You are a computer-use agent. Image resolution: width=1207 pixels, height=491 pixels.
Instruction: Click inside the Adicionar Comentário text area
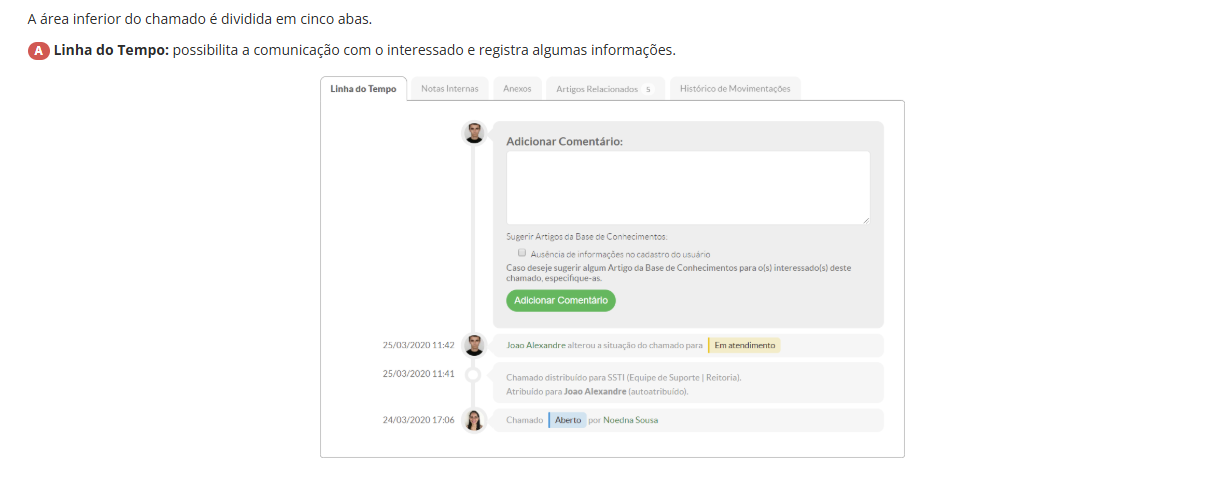tap(687, 187)
